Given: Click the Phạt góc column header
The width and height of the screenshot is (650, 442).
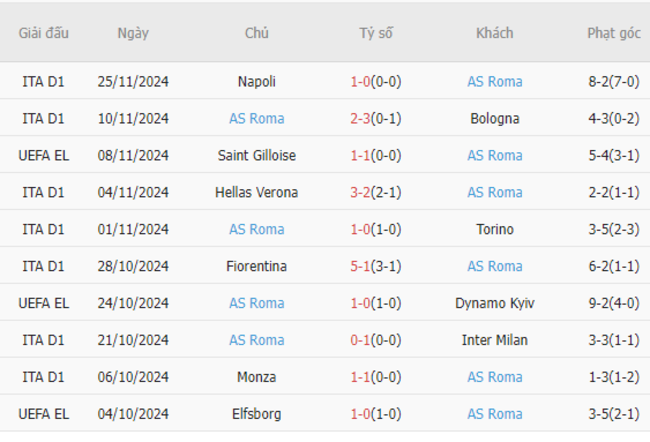Looking at the screenshot, I should click(614, 33).
